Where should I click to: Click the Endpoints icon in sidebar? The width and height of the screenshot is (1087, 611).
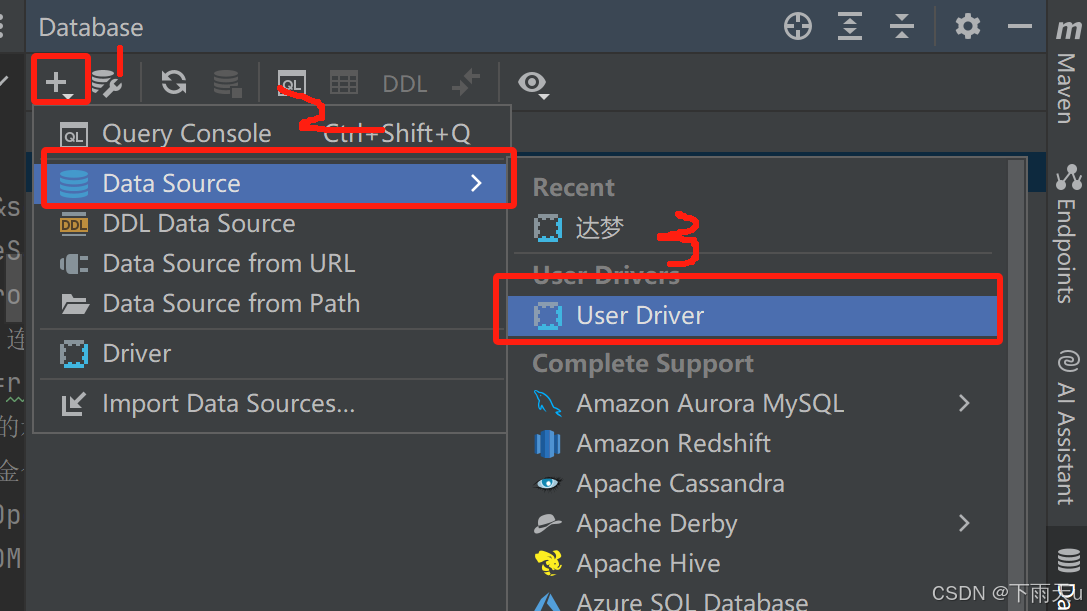[x=1068, y=177]
